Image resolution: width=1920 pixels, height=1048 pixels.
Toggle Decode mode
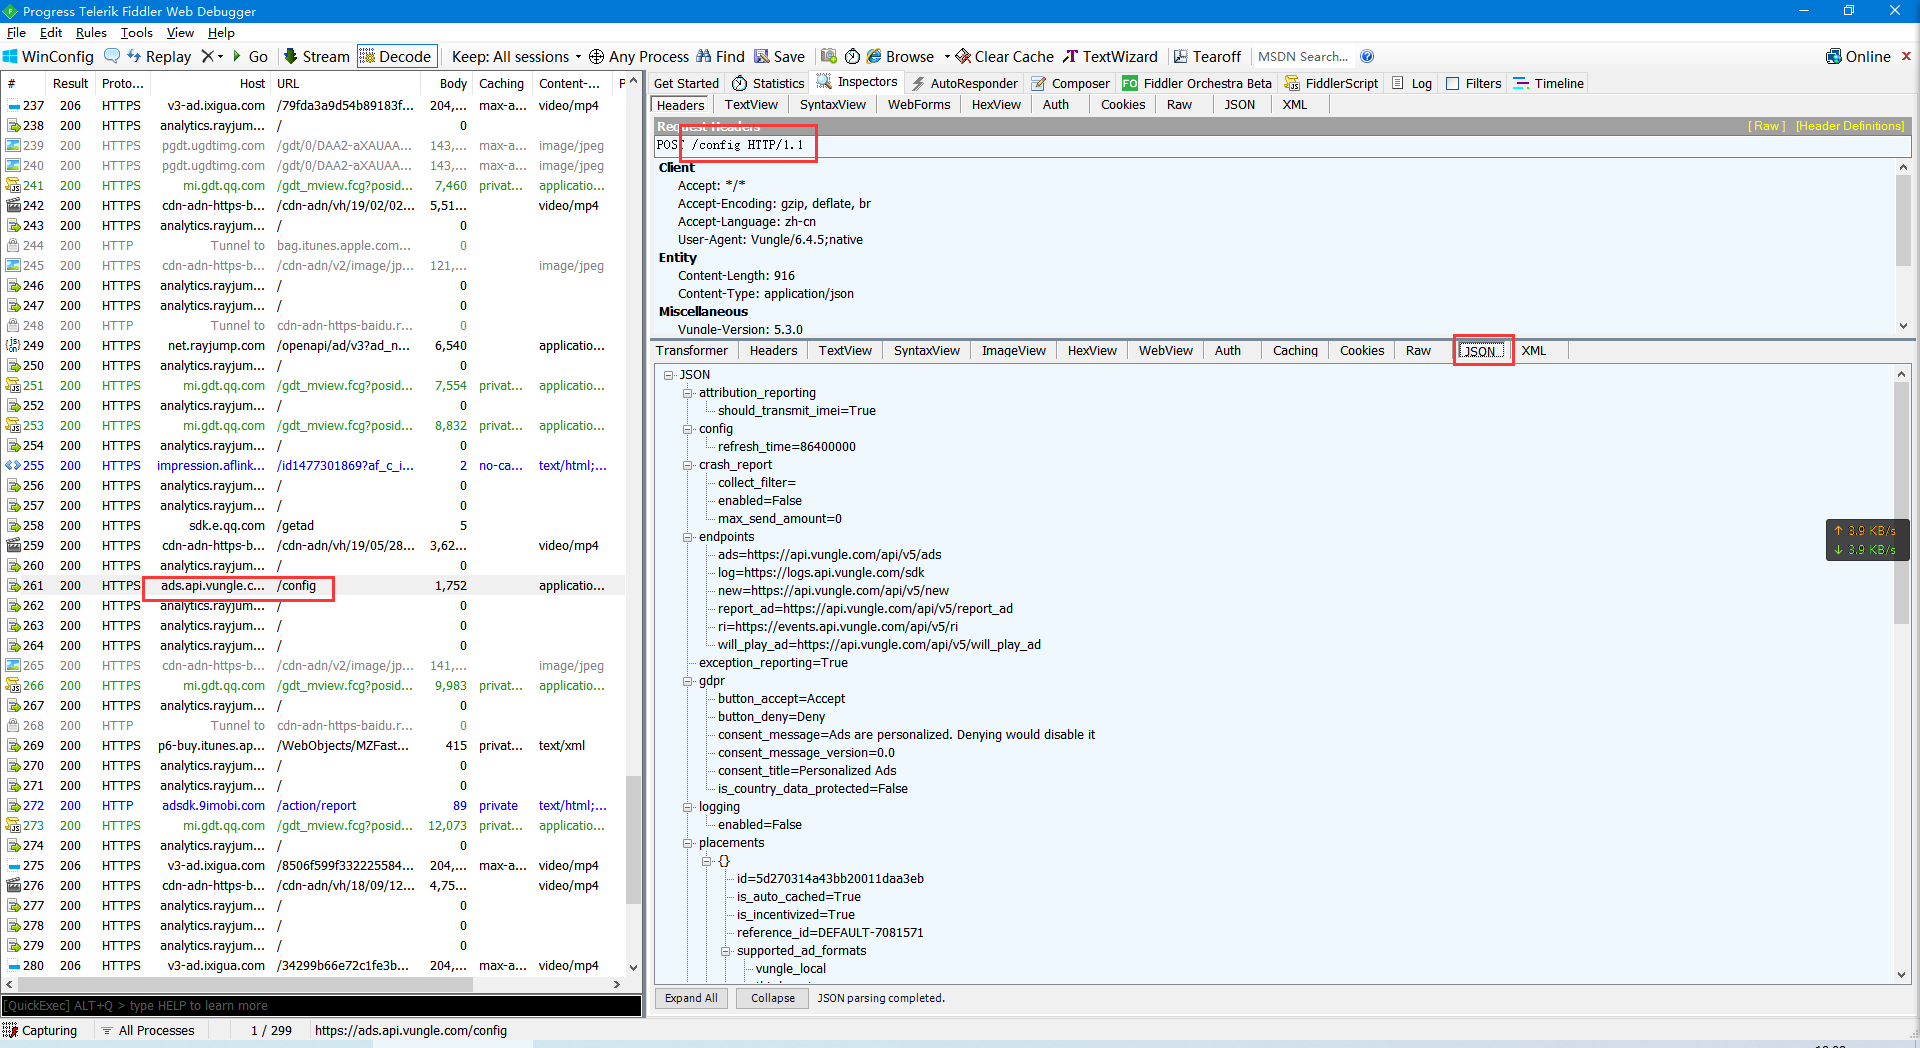[395, 57]
